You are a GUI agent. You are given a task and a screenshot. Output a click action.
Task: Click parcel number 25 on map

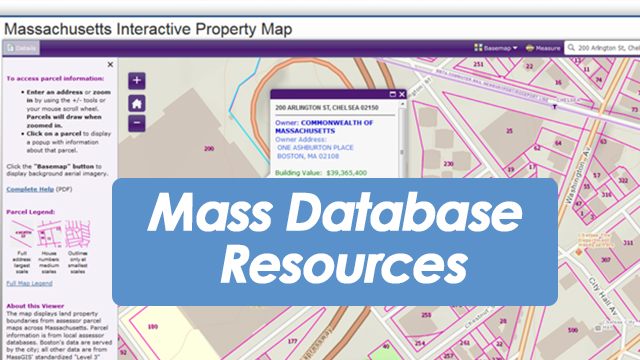click(x=509, y=131)
